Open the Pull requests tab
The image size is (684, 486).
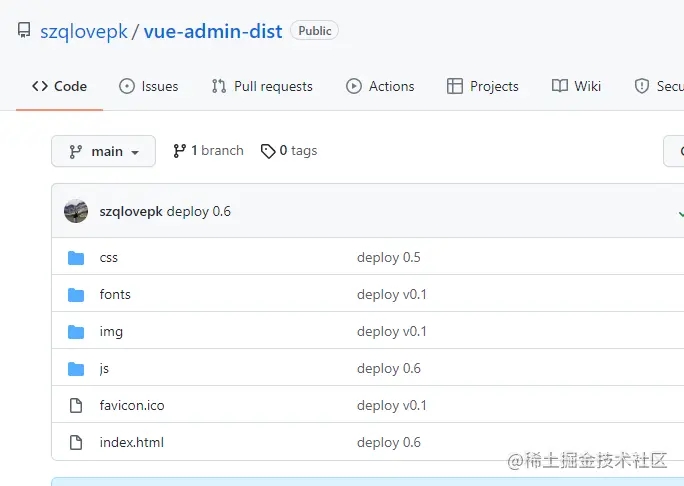tap(262, 86)
